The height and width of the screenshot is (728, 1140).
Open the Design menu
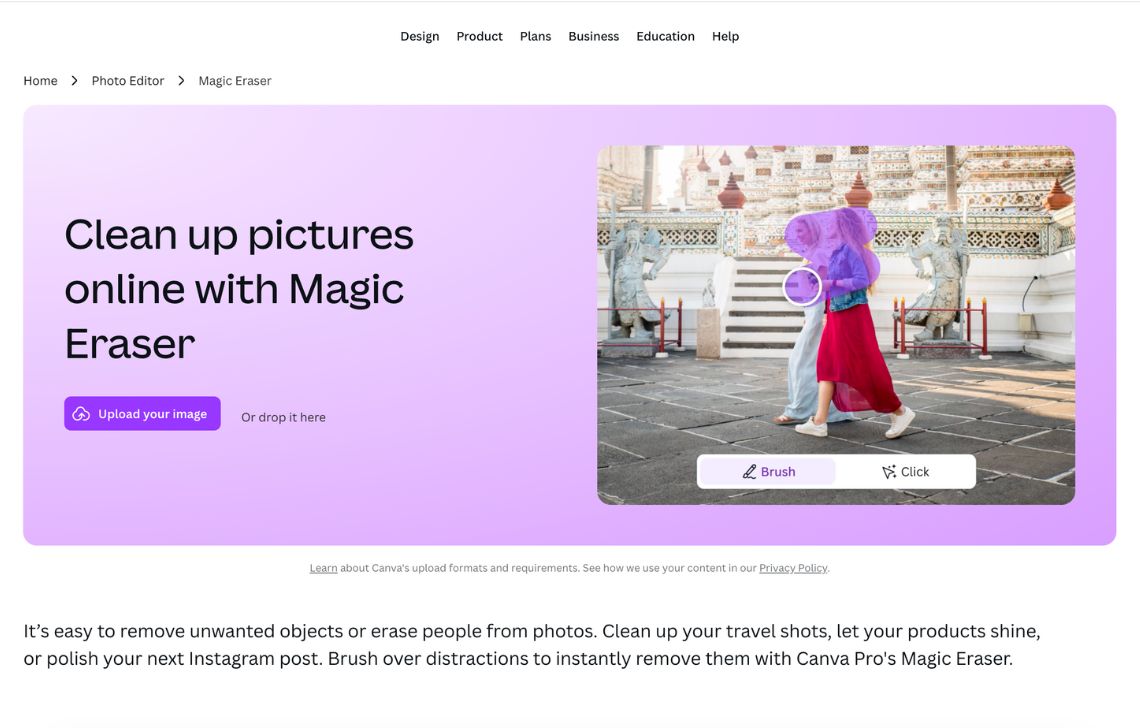[x=419, y=36]
